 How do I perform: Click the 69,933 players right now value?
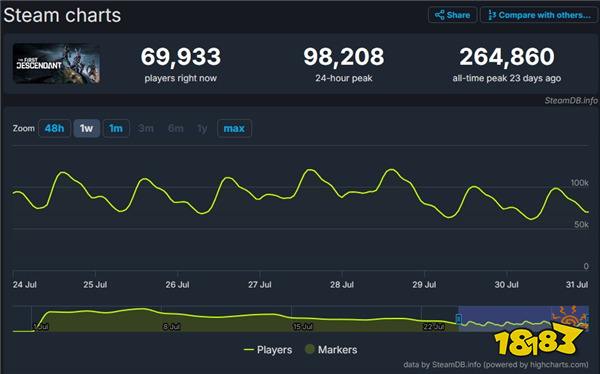pos(181,57)
